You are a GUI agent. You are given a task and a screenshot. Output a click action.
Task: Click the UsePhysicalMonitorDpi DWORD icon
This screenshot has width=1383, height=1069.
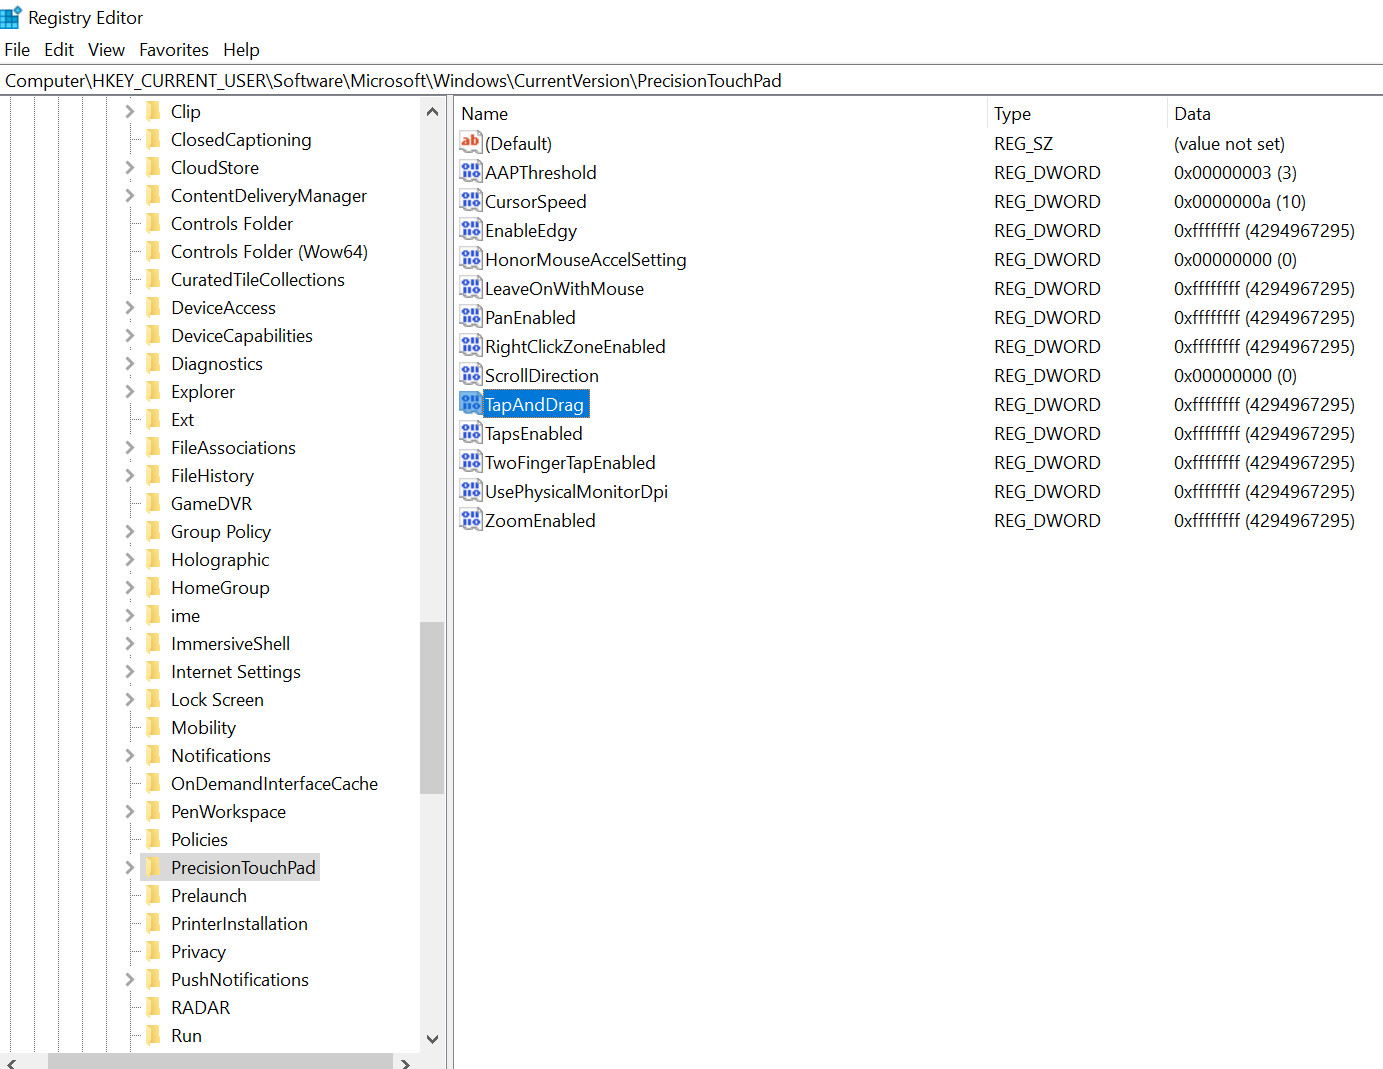click(471, 491)
